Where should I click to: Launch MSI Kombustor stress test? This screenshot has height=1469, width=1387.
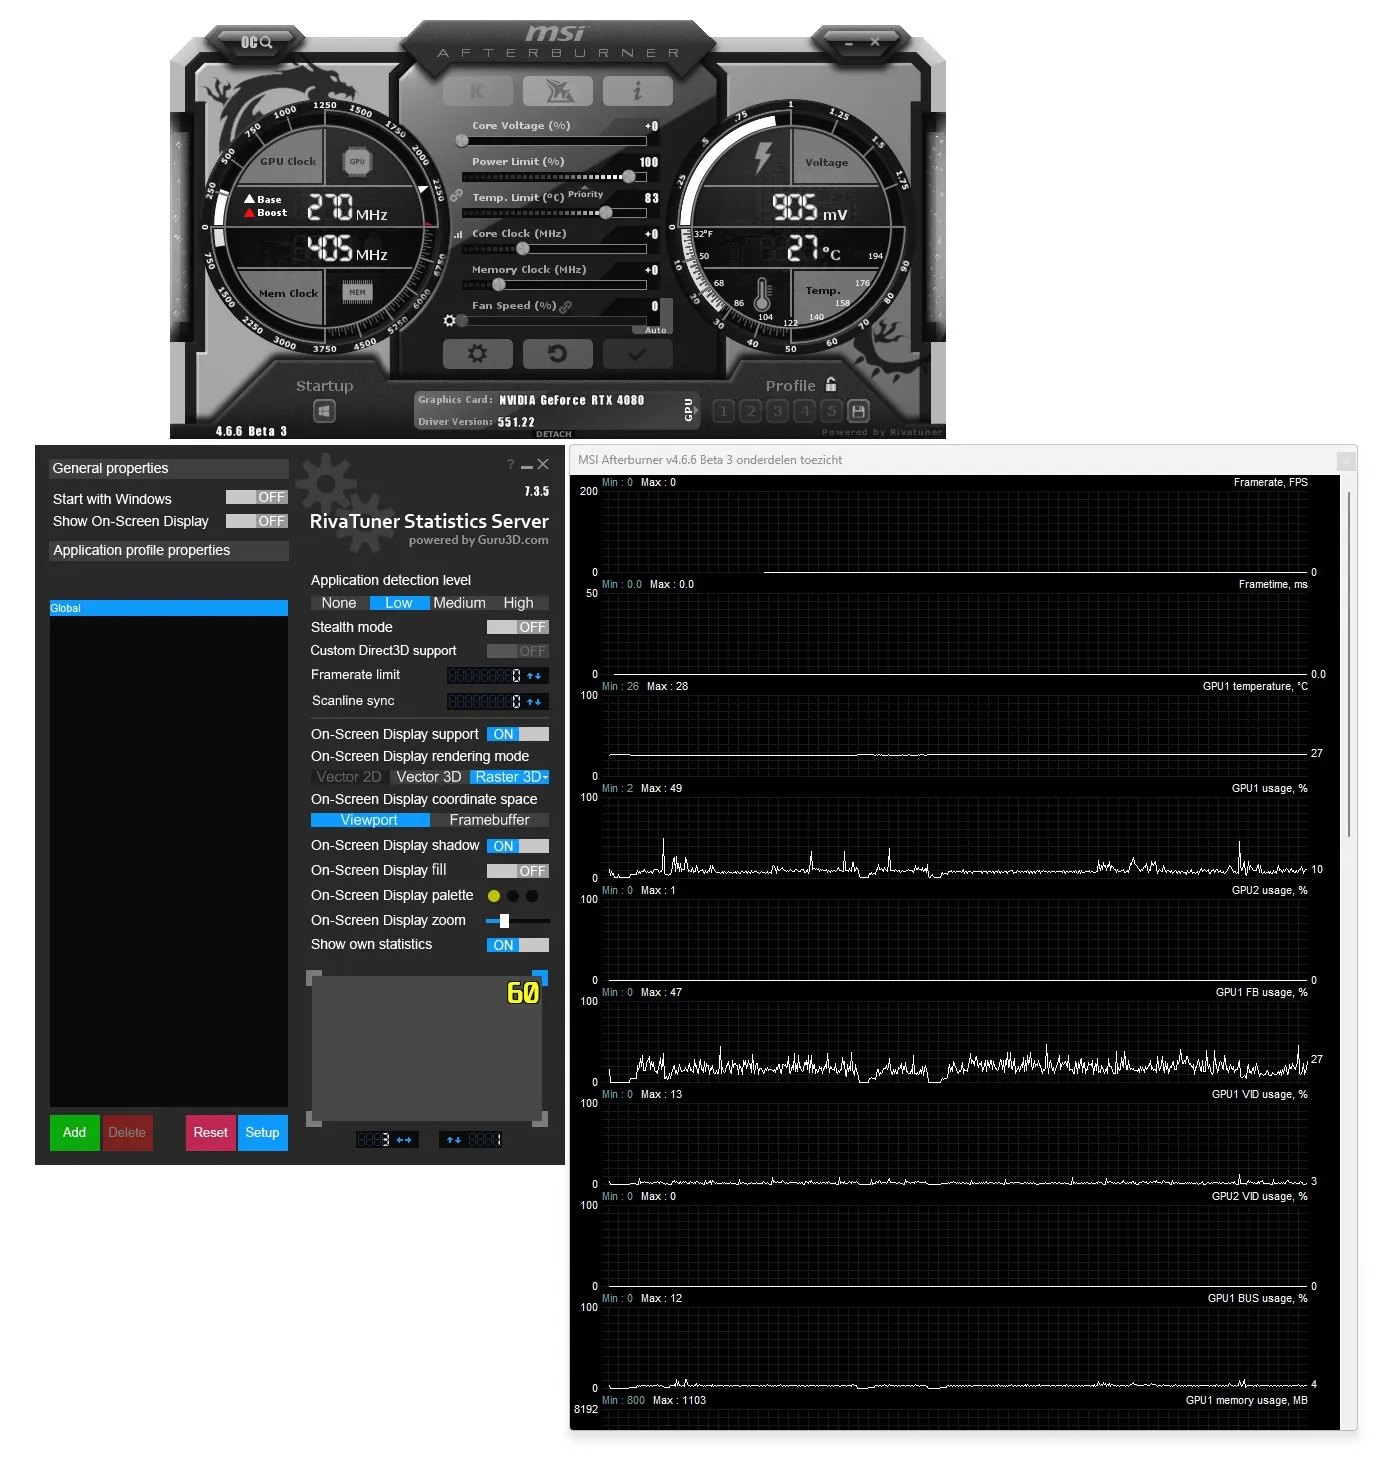tap(478, 90)
